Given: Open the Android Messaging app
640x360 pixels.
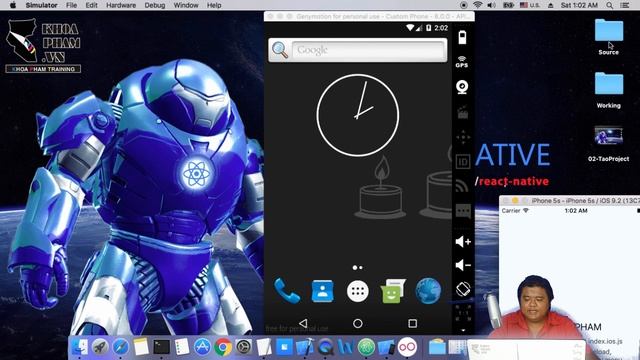Looking at the screenshot, I should pos(393,291).
